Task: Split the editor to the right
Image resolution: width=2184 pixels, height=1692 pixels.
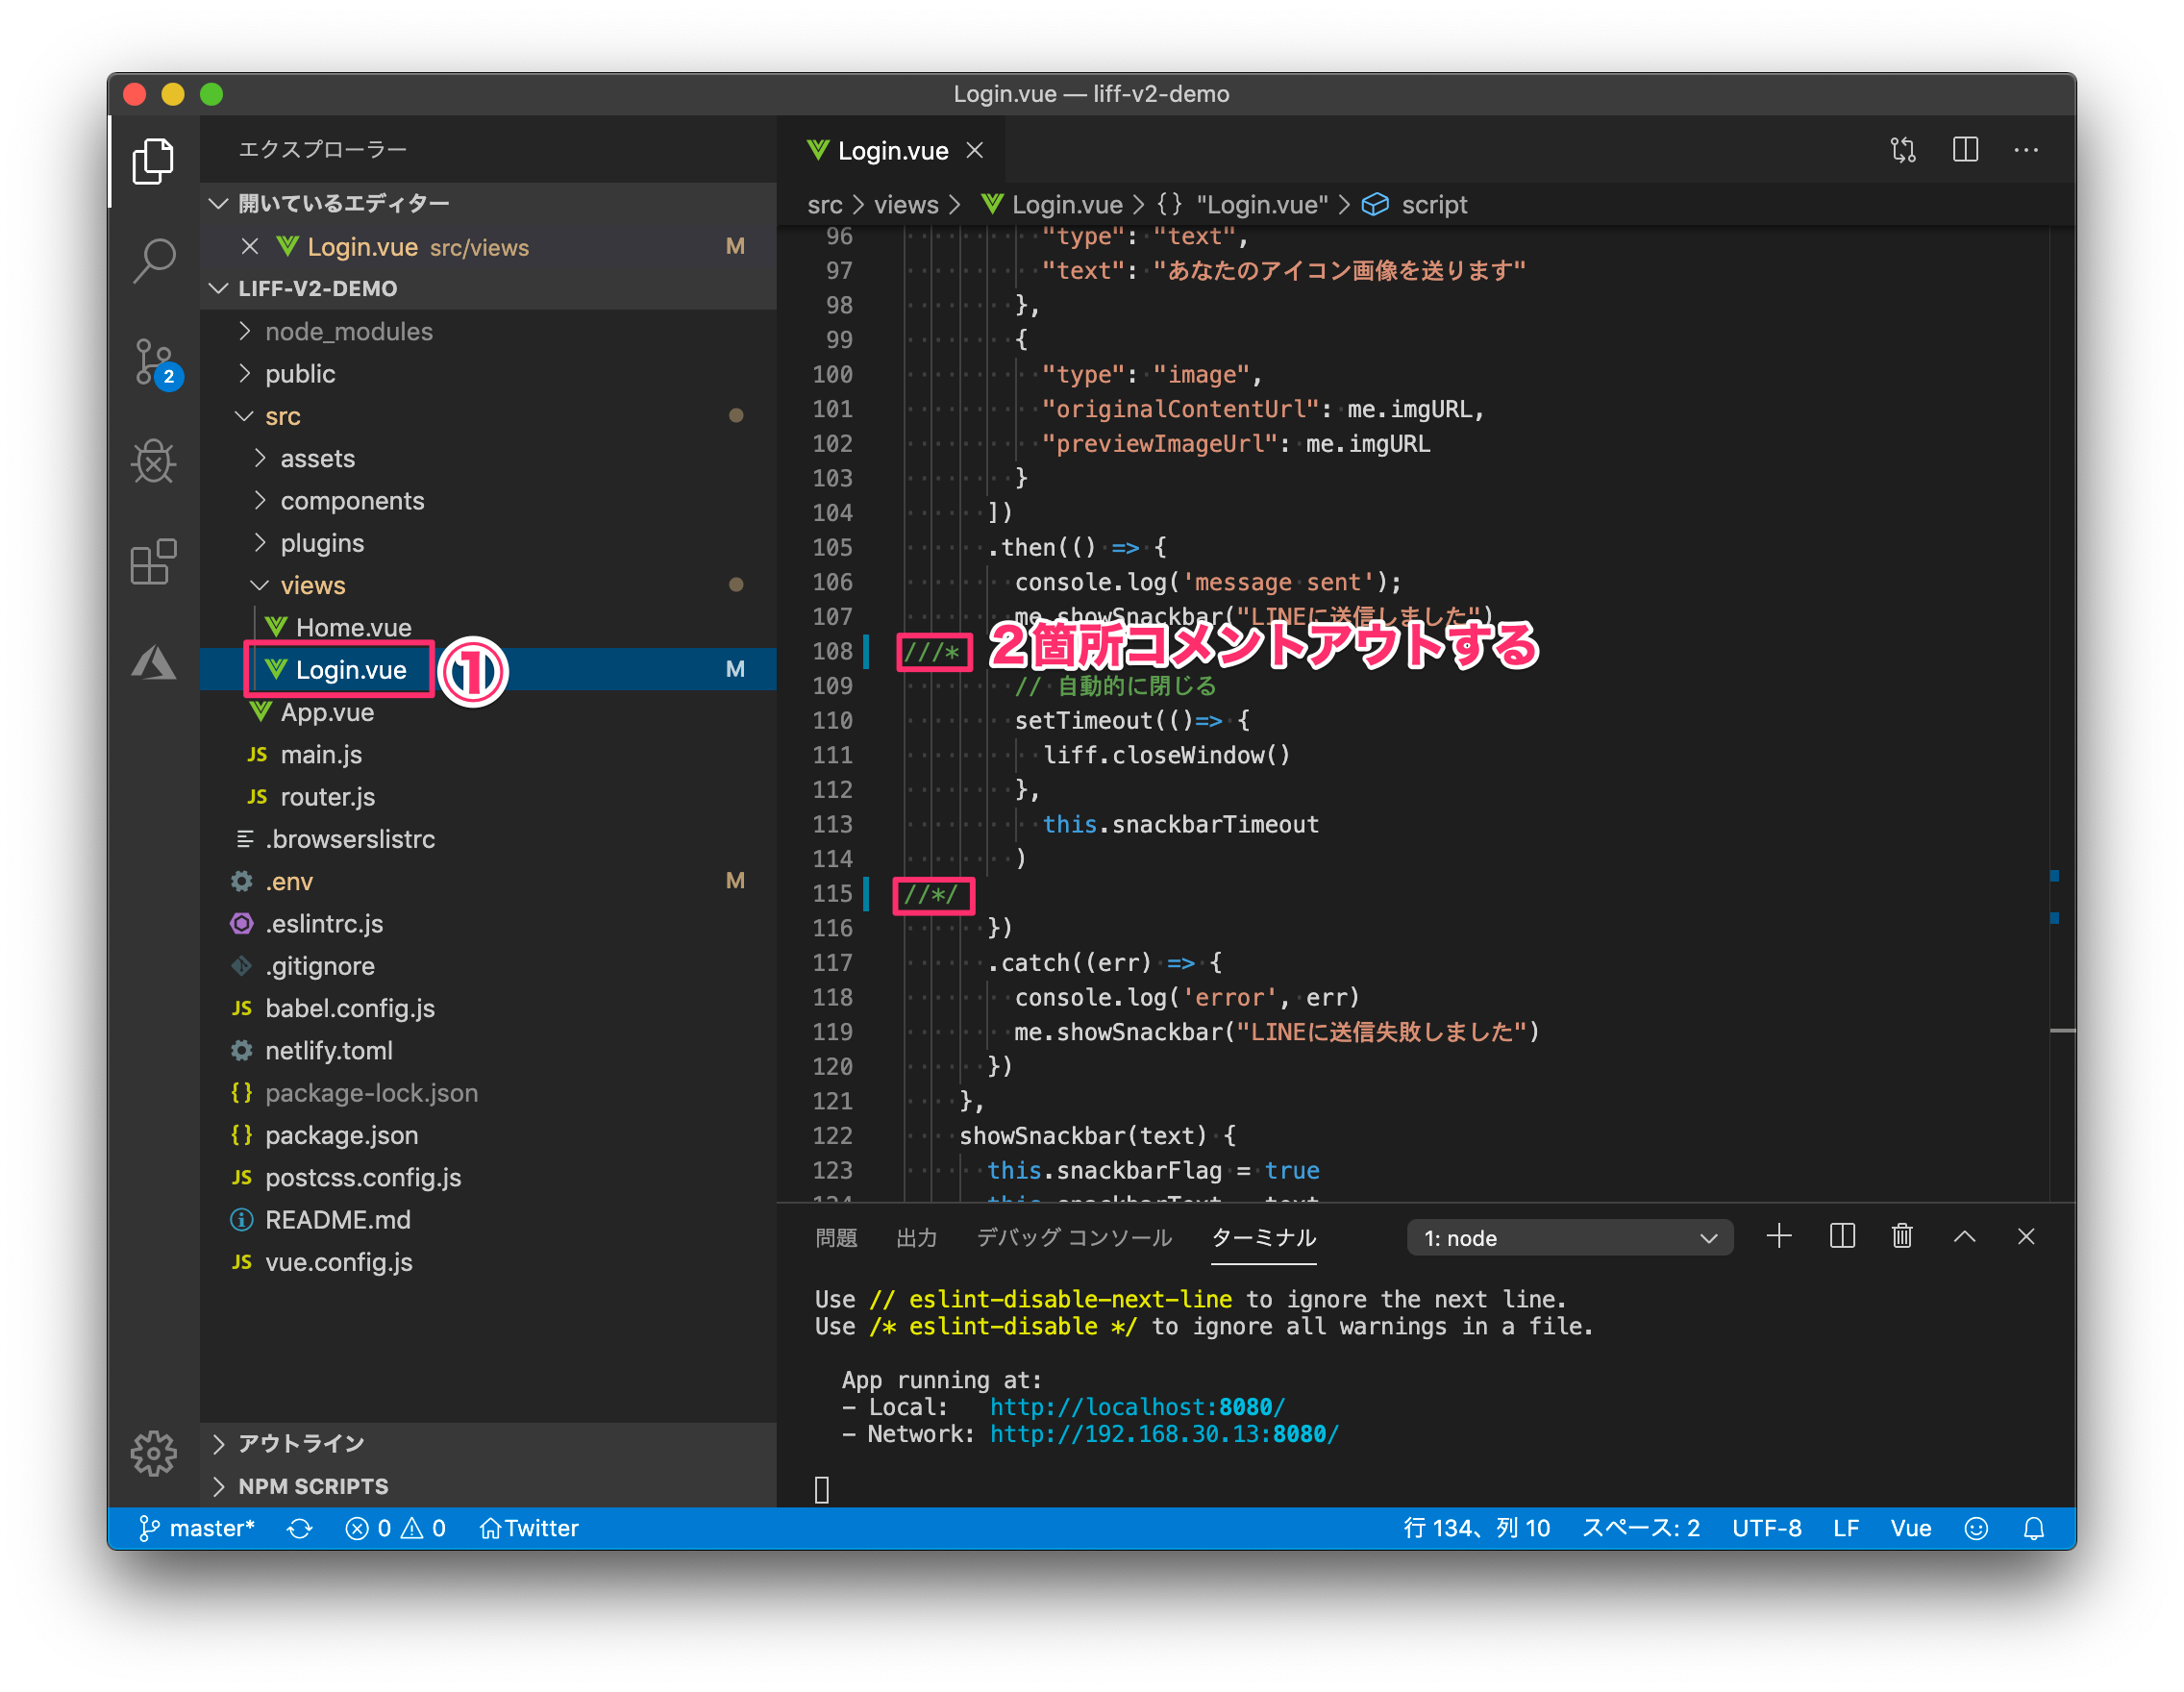Action: pos(1965,150)
